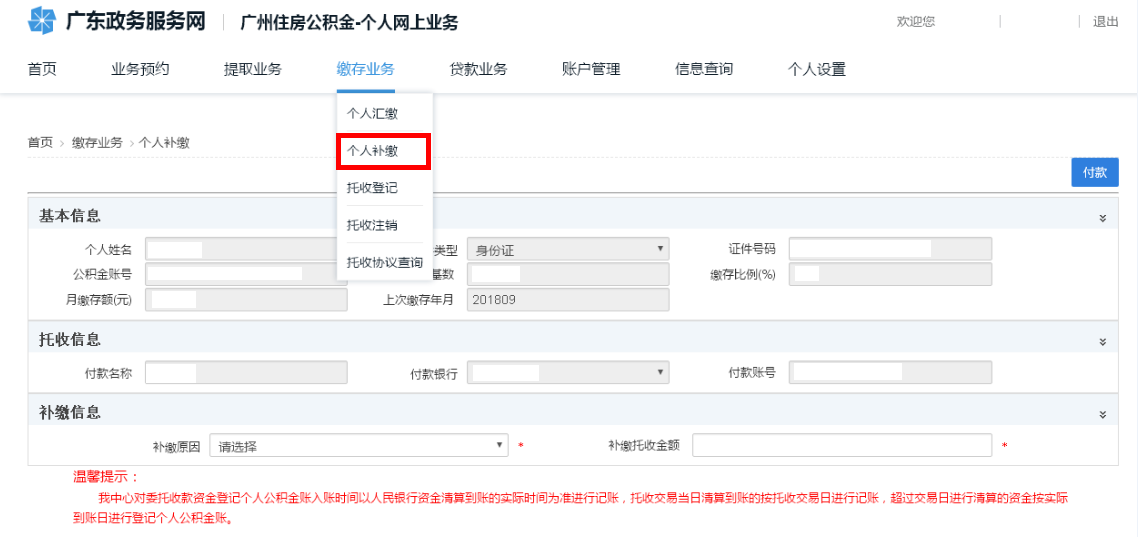The width and height of the screenshot is (1138, 537).
Task: Click the 退出 logout link
Action: coord(1105,22)
